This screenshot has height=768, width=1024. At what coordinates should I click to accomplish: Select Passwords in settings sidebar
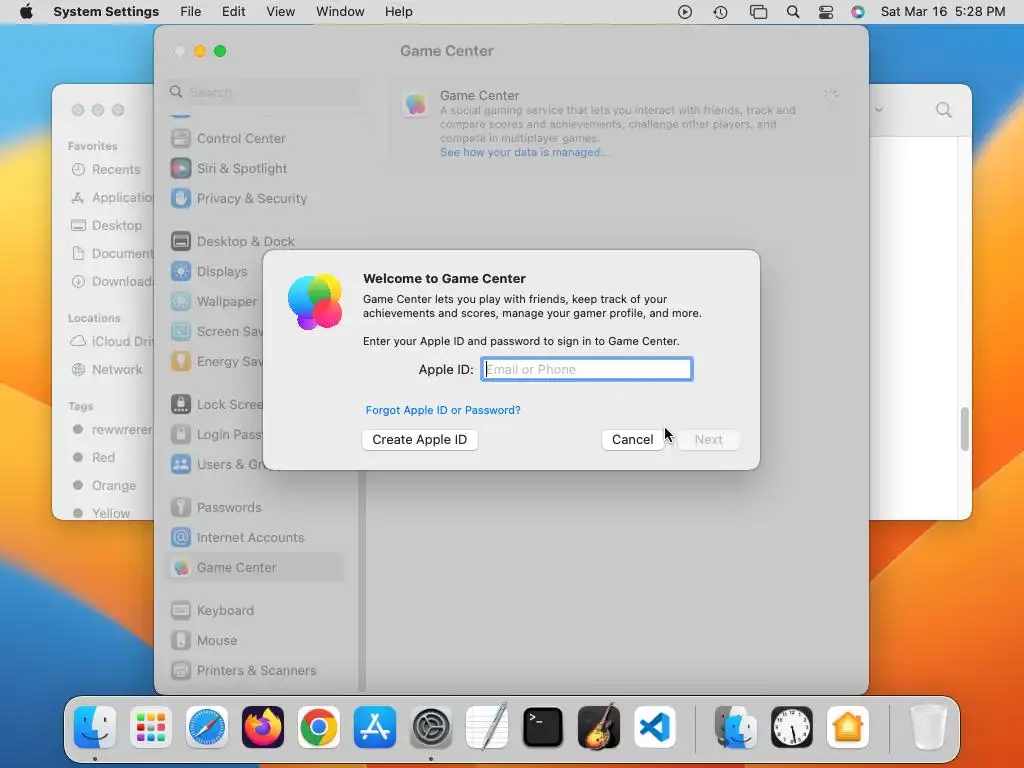[x=255, y=507]
